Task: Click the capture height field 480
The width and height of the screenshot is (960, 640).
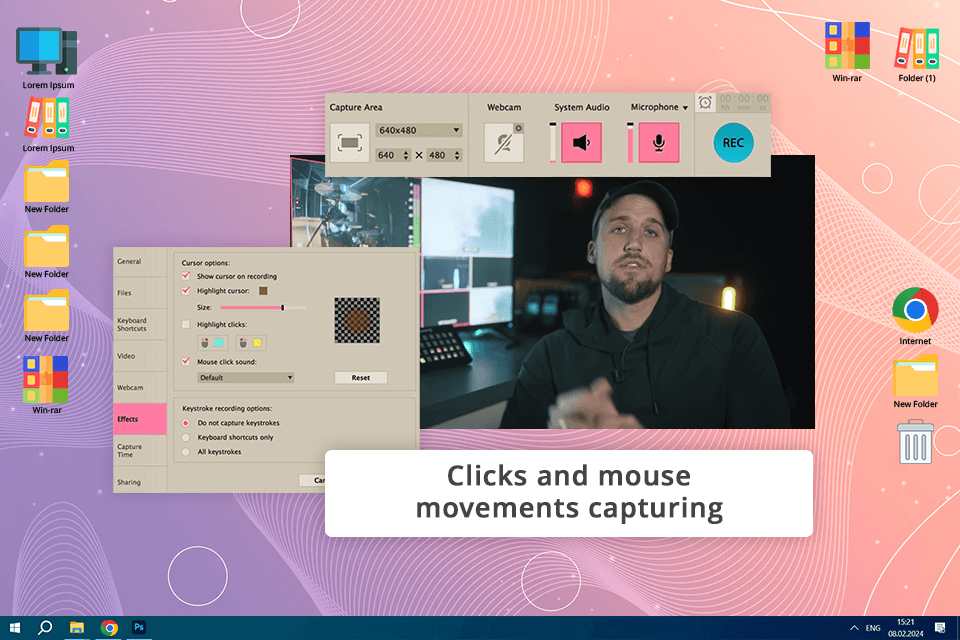Action: click(x=440, y=156)
